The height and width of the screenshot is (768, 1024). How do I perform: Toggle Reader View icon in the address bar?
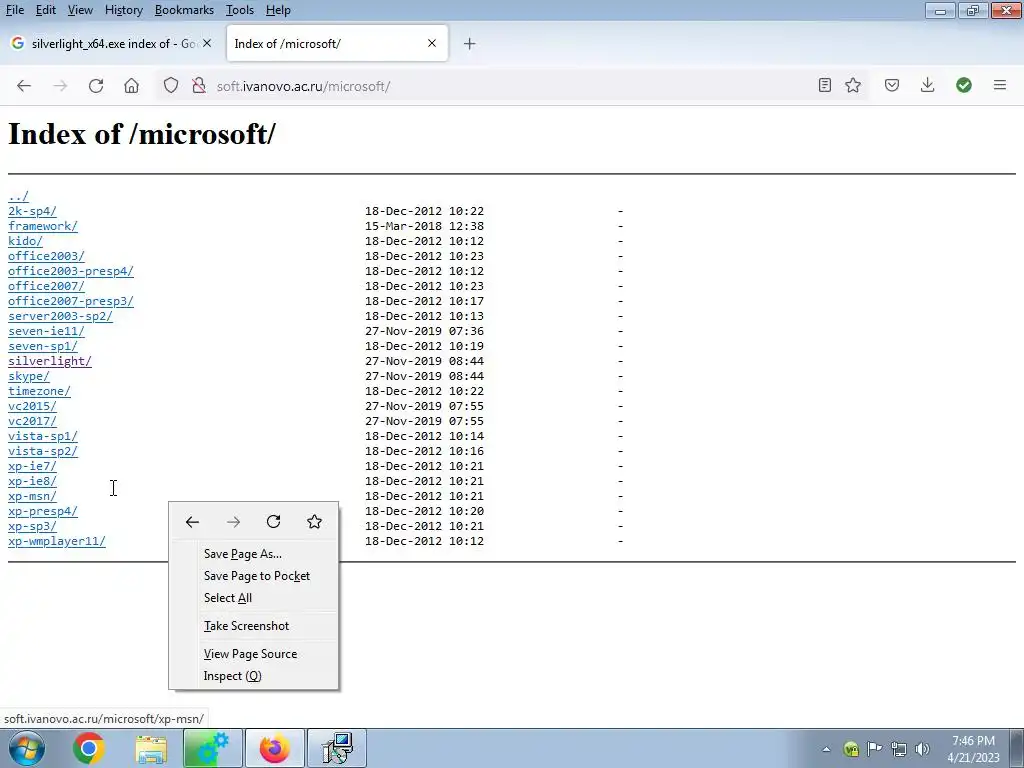(825, 86)
